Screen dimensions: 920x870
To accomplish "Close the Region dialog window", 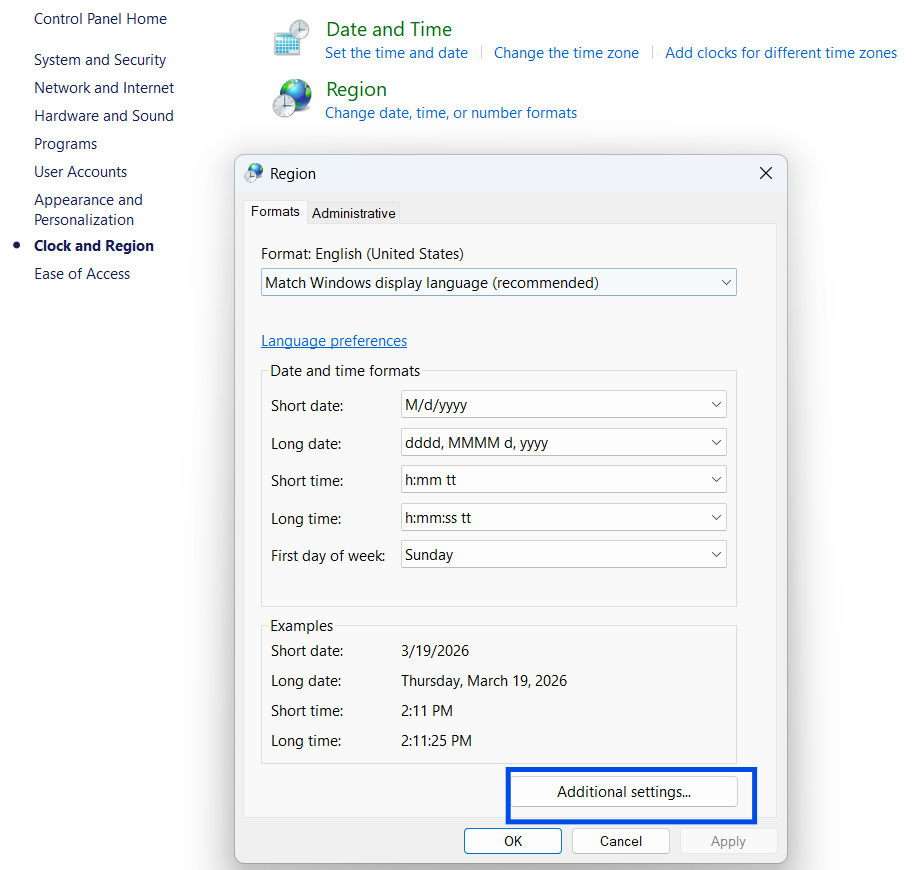I will click(x=766, y=173).
